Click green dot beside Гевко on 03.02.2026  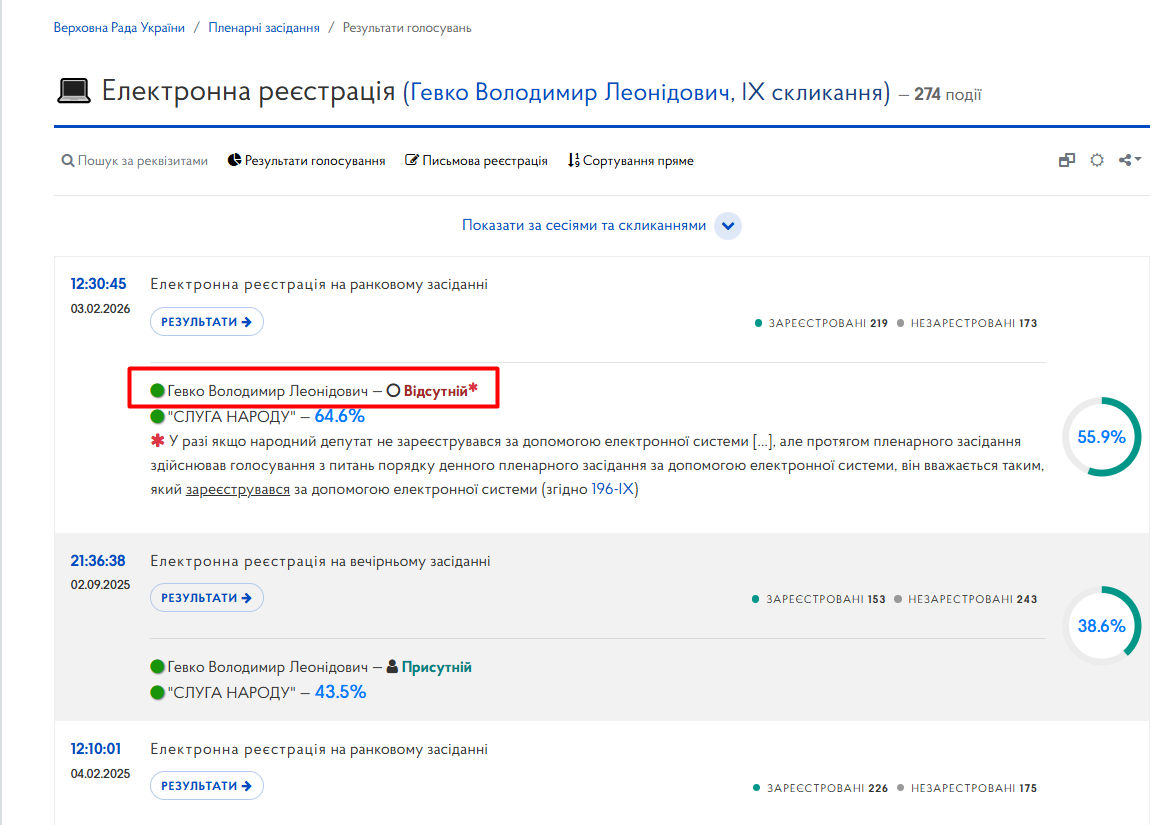pos(157,390)
